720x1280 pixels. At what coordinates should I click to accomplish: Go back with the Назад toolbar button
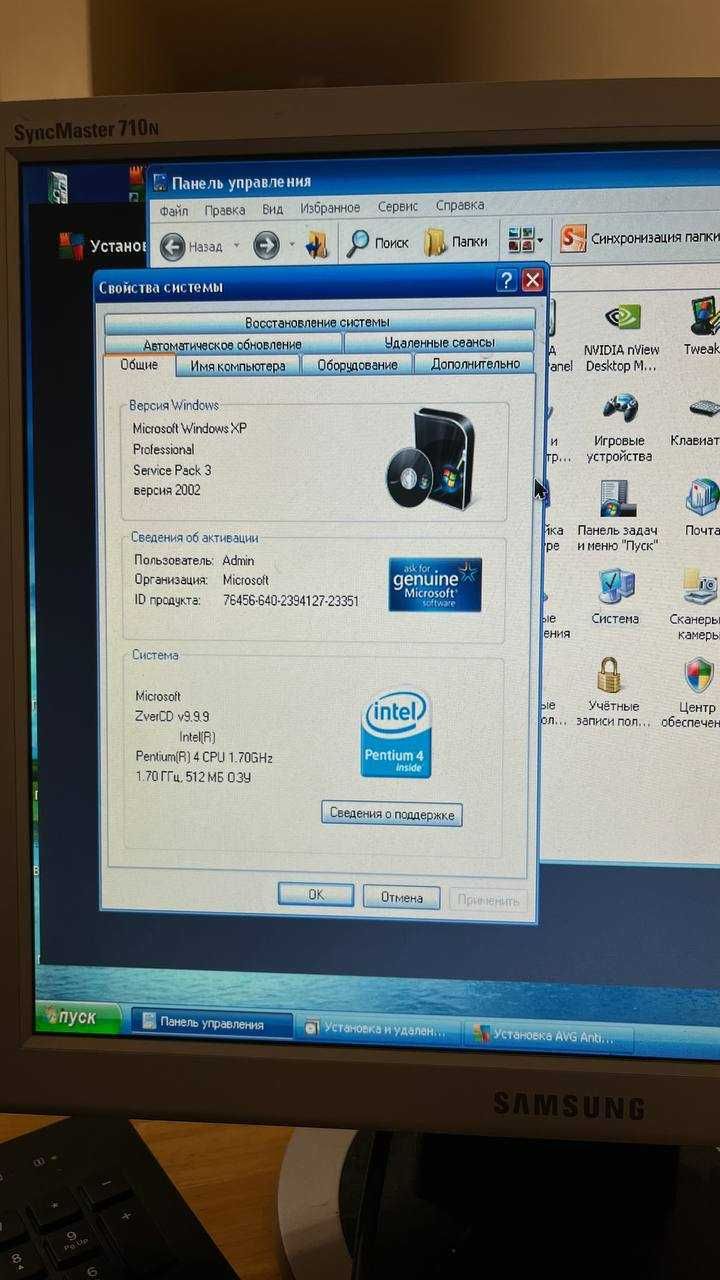(192, 245)
